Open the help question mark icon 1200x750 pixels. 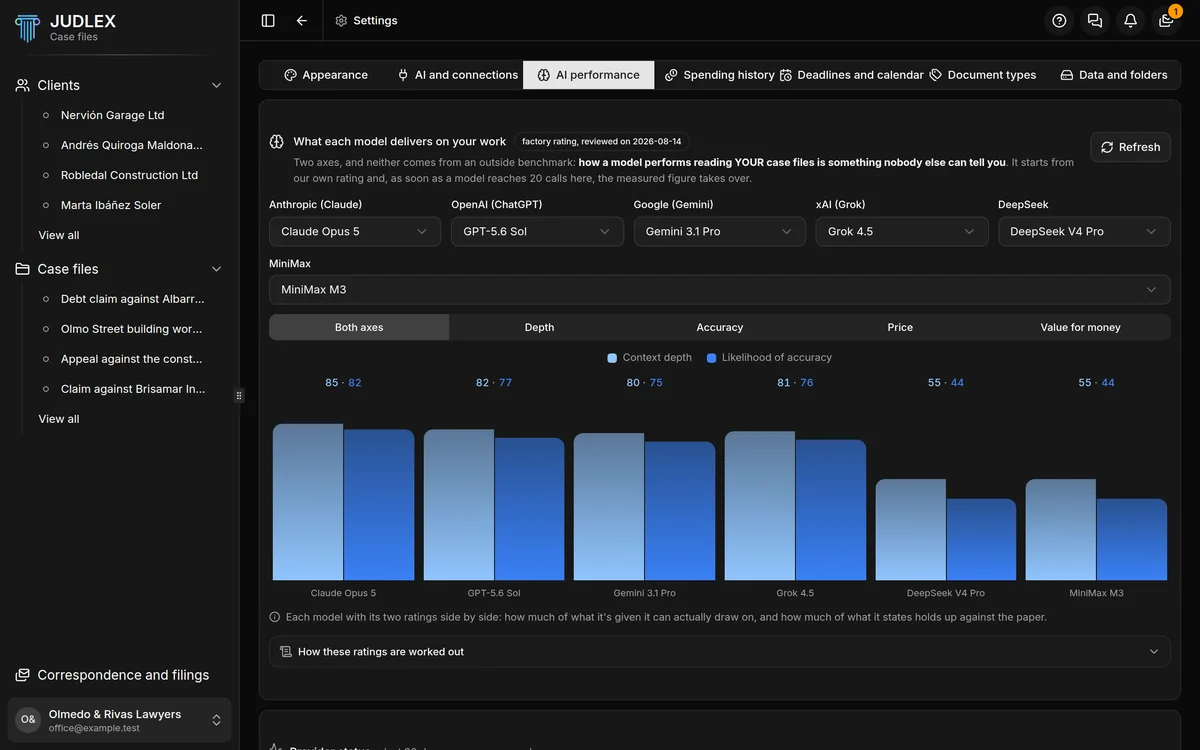1060,20
